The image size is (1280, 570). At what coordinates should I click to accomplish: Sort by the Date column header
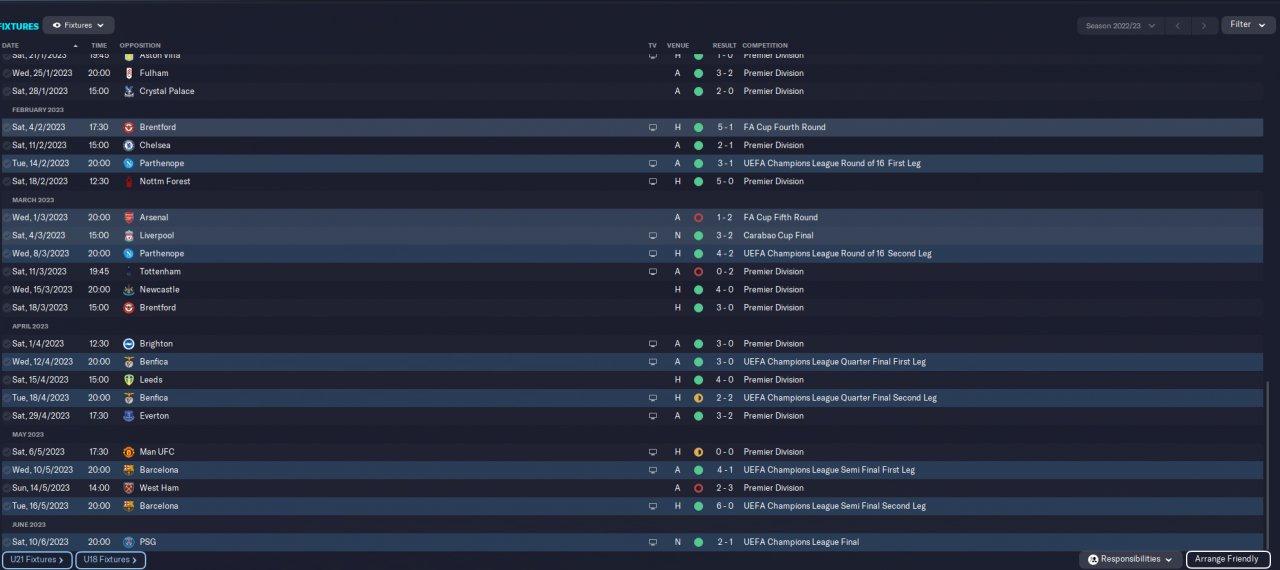pos(10,45)
